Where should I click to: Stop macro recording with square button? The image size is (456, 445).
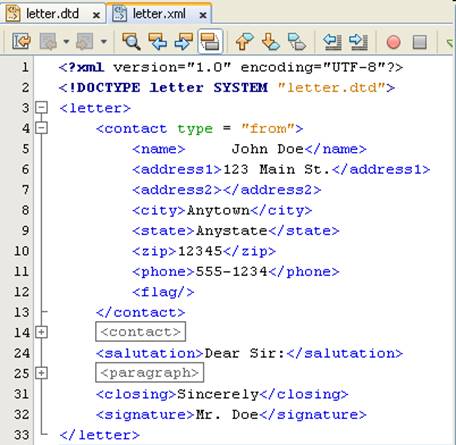[419, 42]
